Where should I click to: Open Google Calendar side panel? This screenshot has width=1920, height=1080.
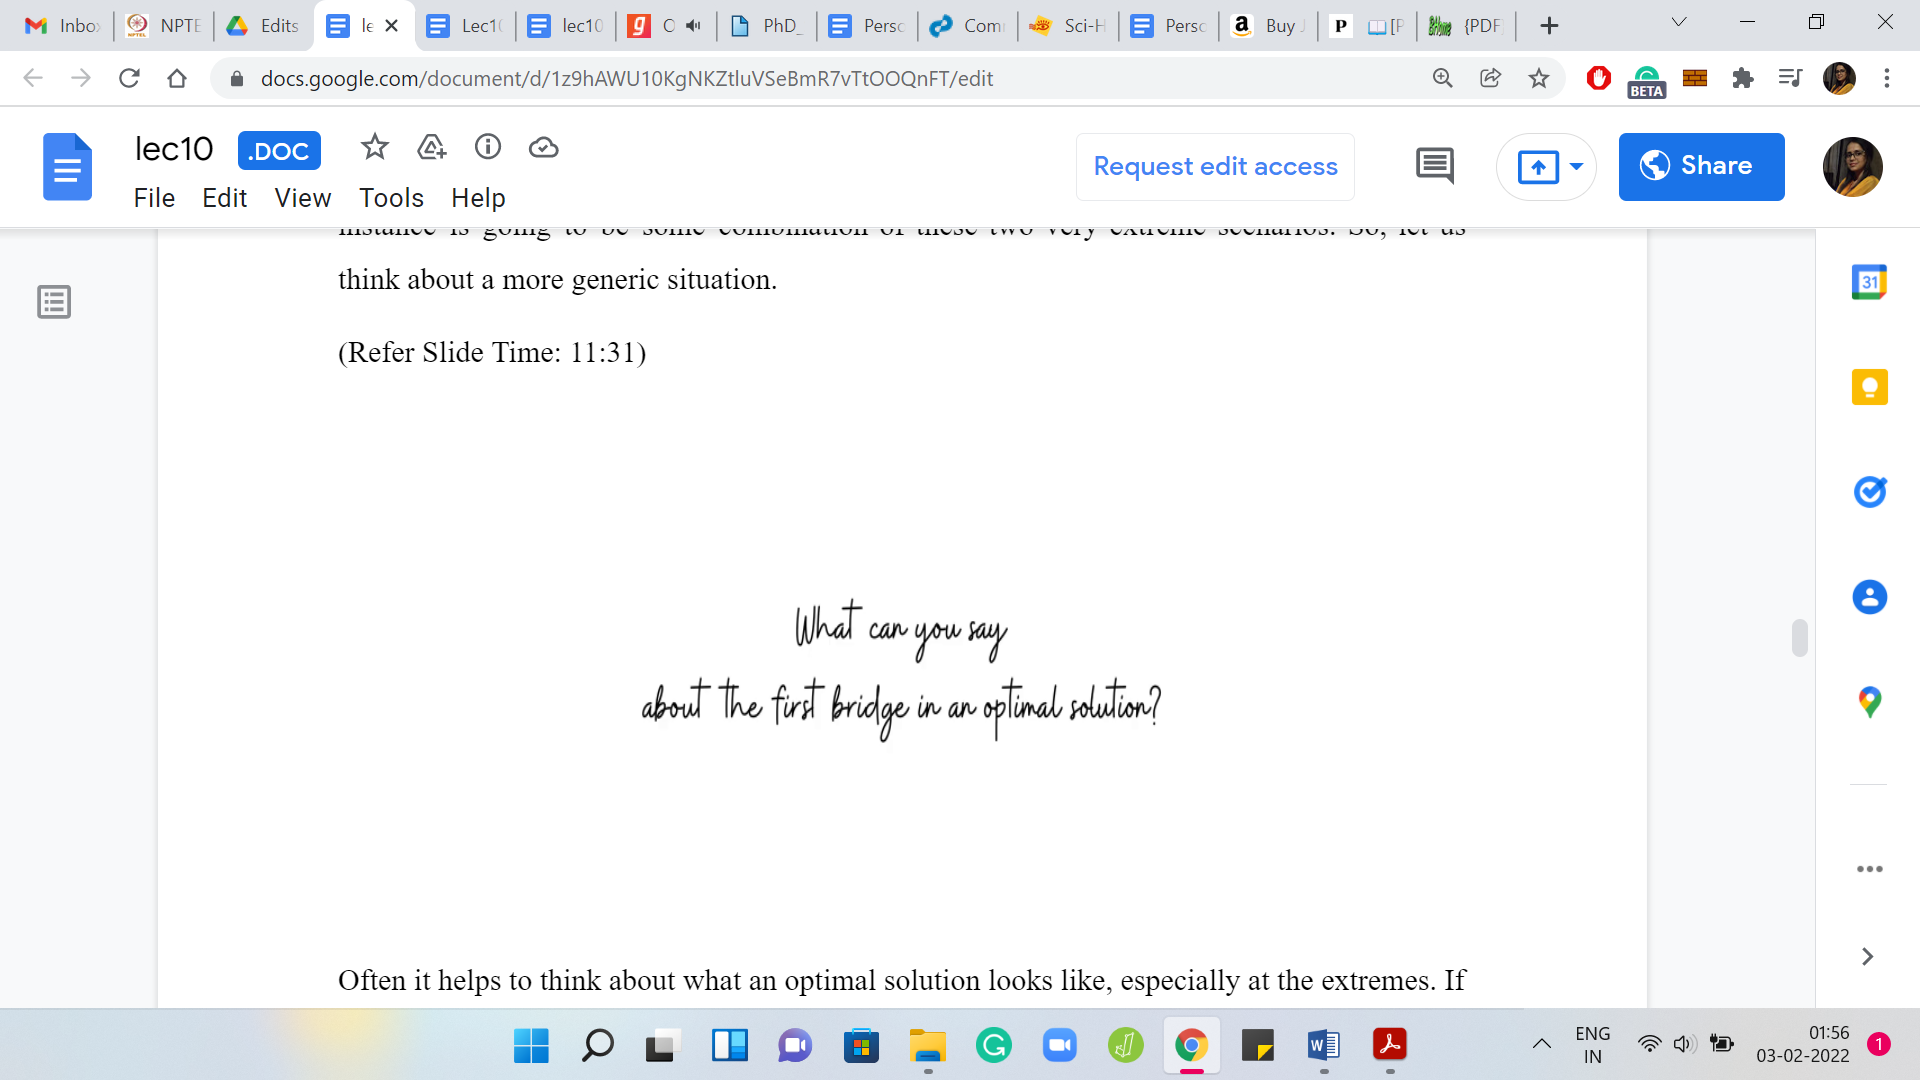tap(1869, 283)
